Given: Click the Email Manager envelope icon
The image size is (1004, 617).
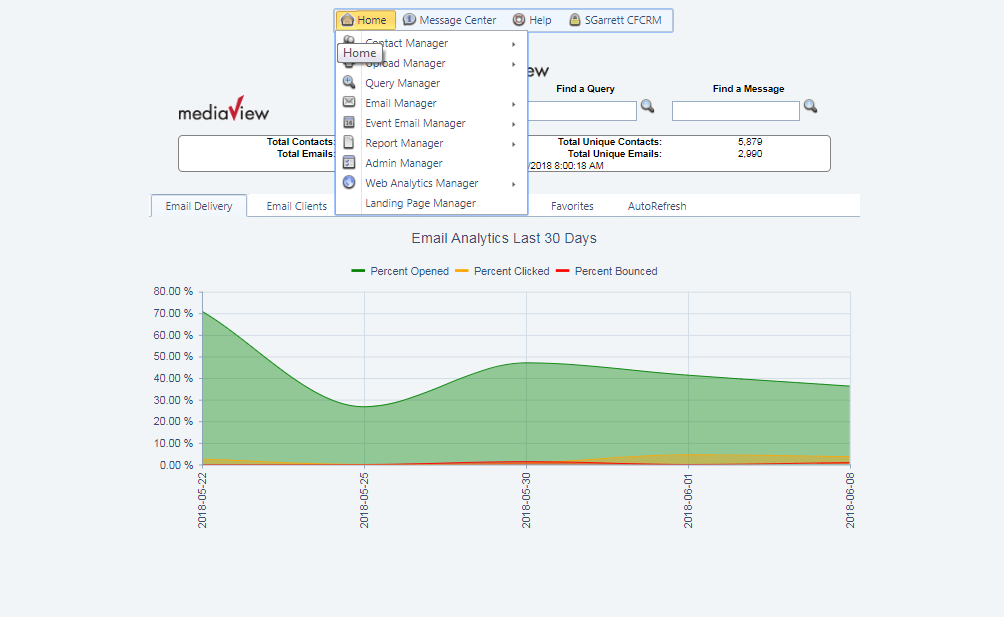Looking at the screenshot, I should pyautogui.click(x=349, y=102).
